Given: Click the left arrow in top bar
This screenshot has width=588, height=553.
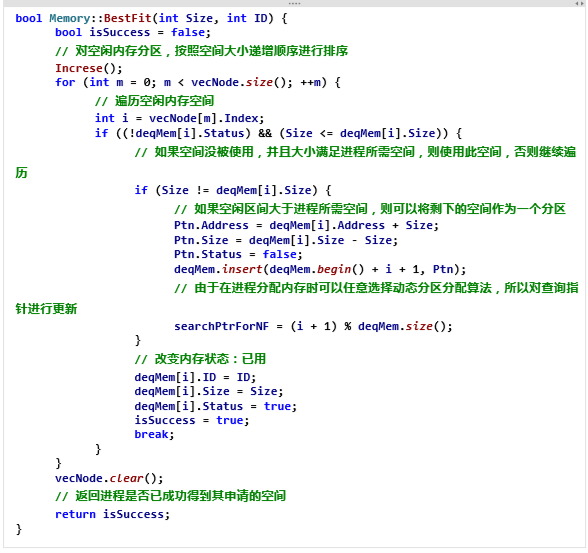Looking at the screenshot, I should point(577,3).
